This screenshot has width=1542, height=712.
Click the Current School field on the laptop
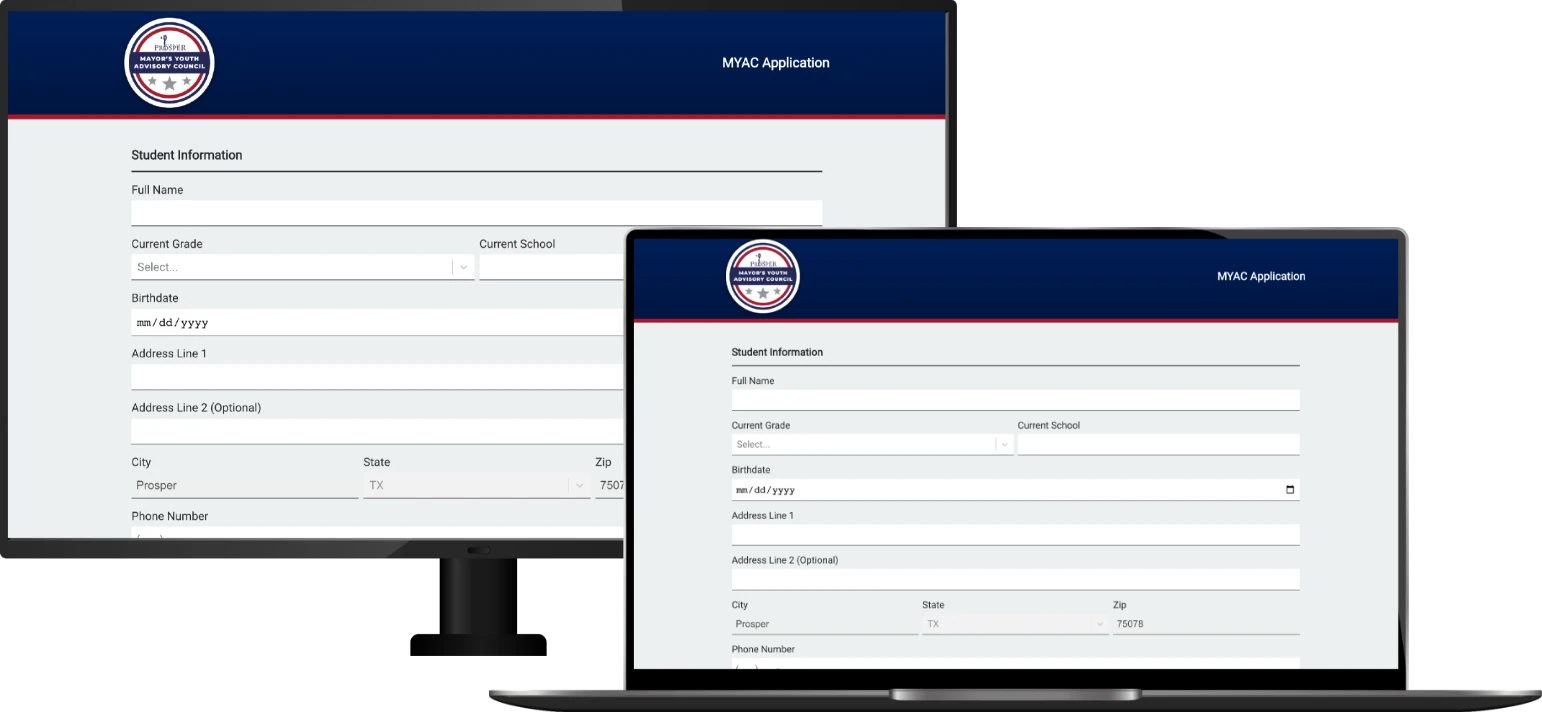[1158, 445]
